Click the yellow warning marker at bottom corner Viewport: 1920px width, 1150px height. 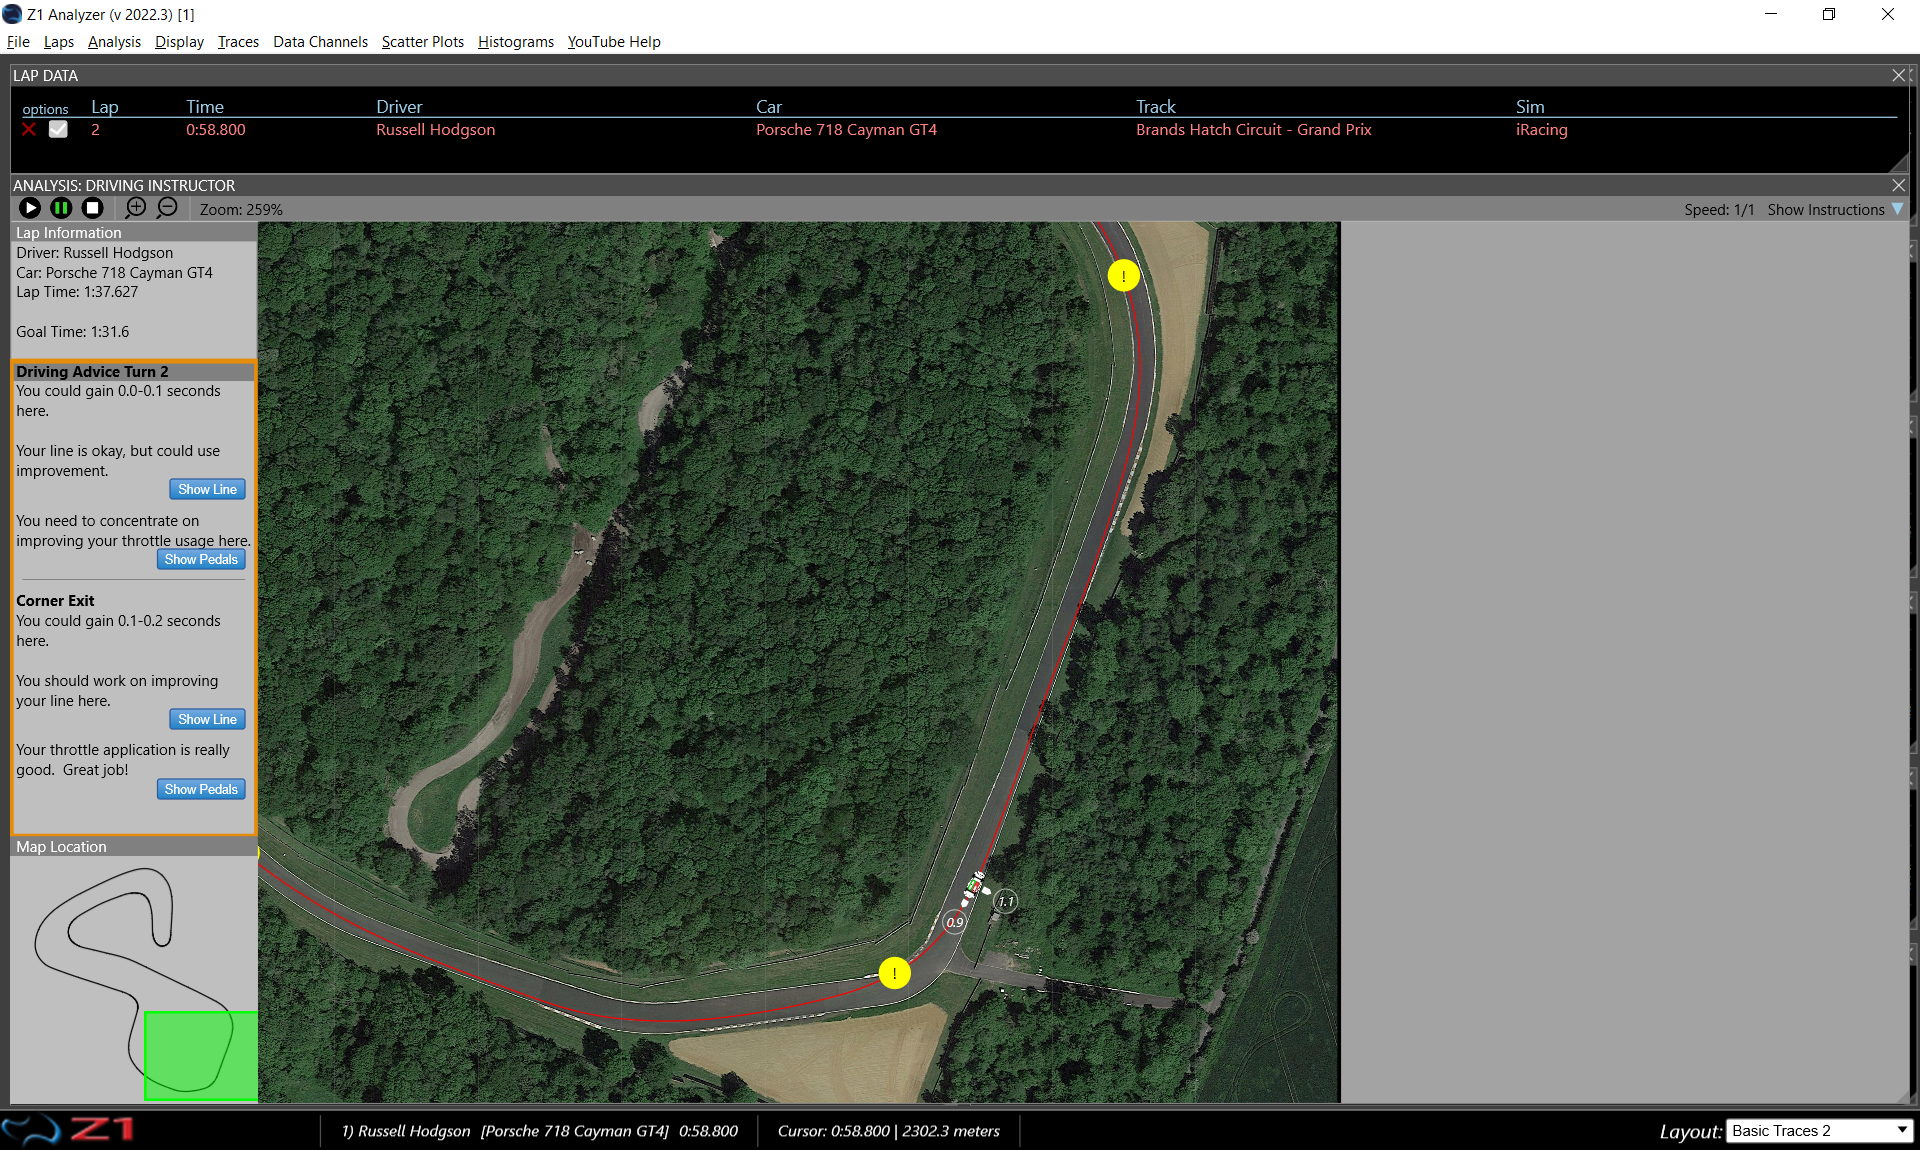coord(894,973)
